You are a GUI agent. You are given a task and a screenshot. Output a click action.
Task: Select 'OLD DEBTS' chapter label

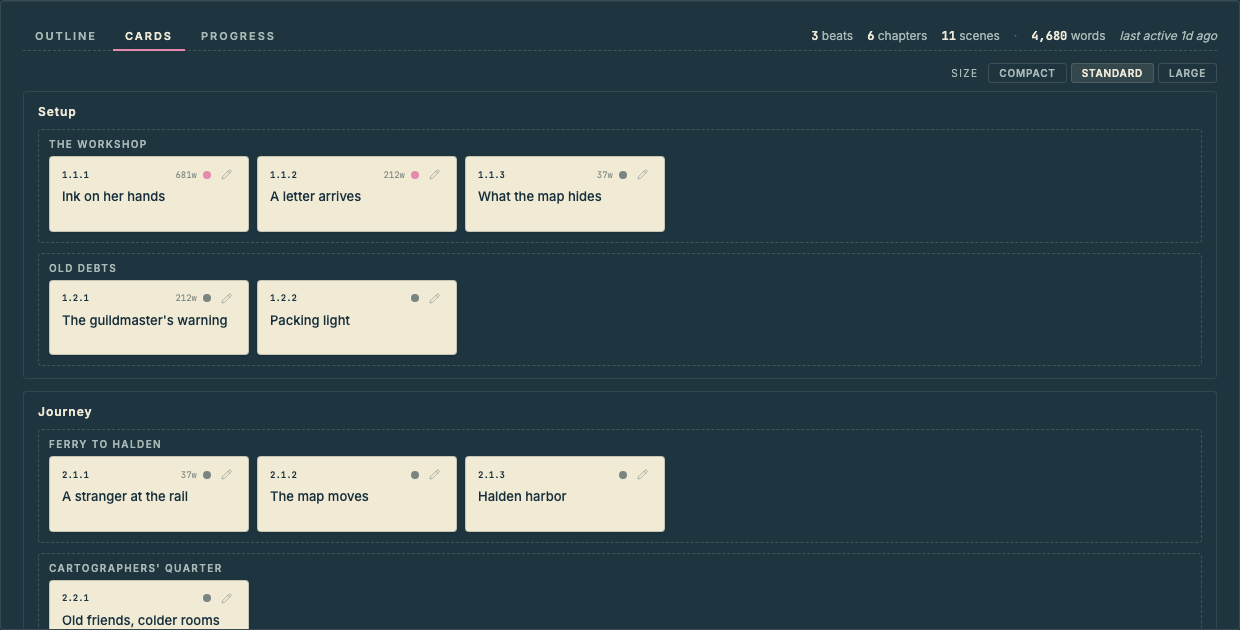coord(83,268)
